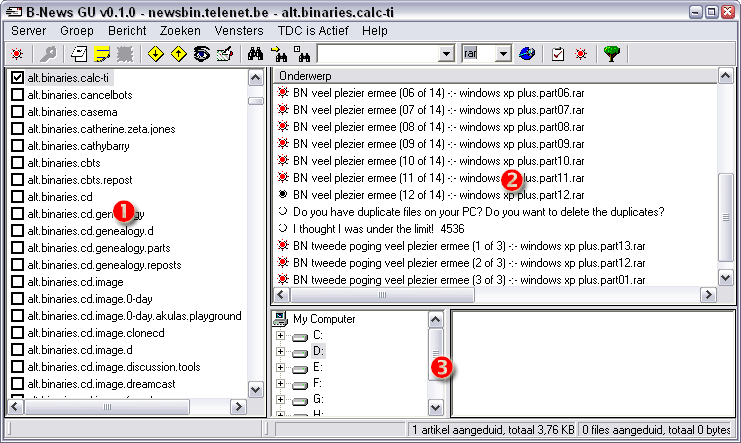Open the Zoeken menu

point(180,31)
